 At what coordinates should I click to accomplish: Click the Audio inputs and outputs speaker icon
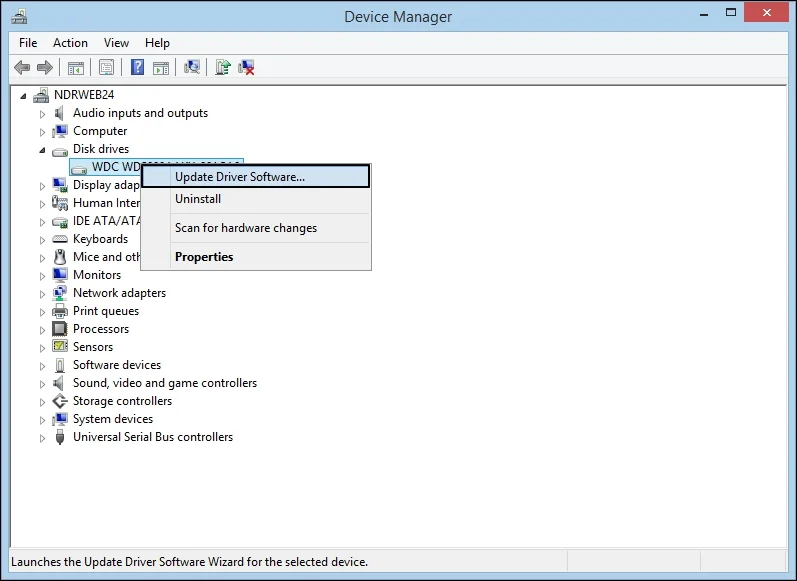pyautogui.click(x=59, y=113)
